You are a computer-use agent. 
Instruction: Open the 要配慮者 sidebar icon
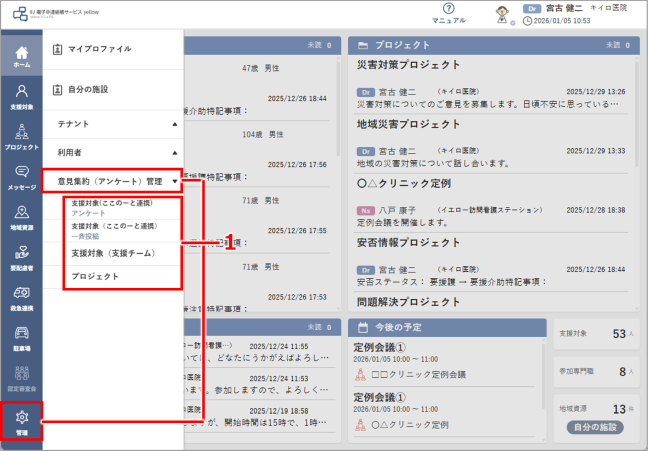(21, 258)
